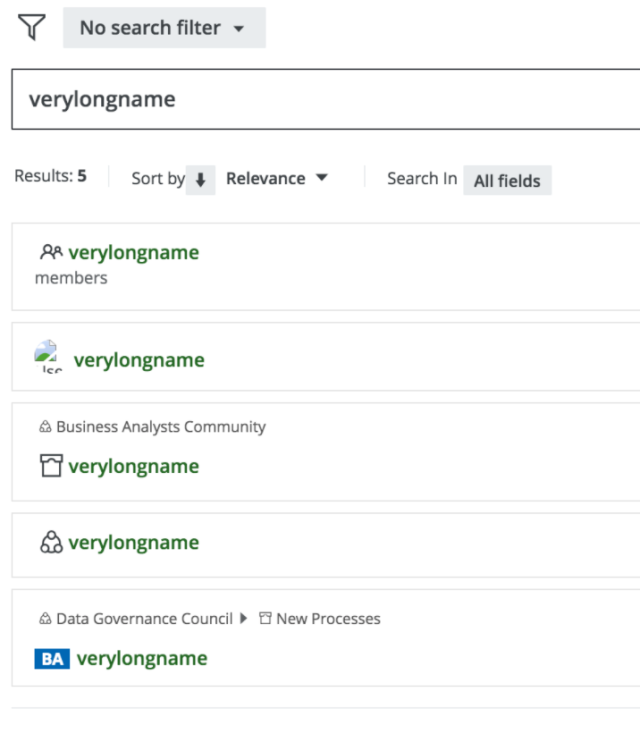Viewport: 640px width, 751px height.
Task: Open the verylongname community result
Action: coord(133,543)
